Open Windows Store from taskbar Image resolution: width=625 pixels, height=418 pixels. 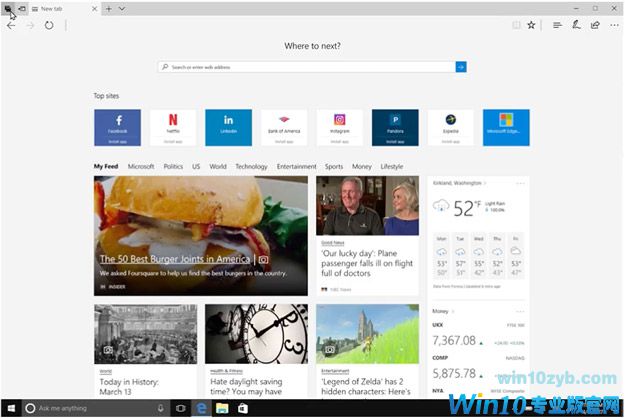pos(243,408)
